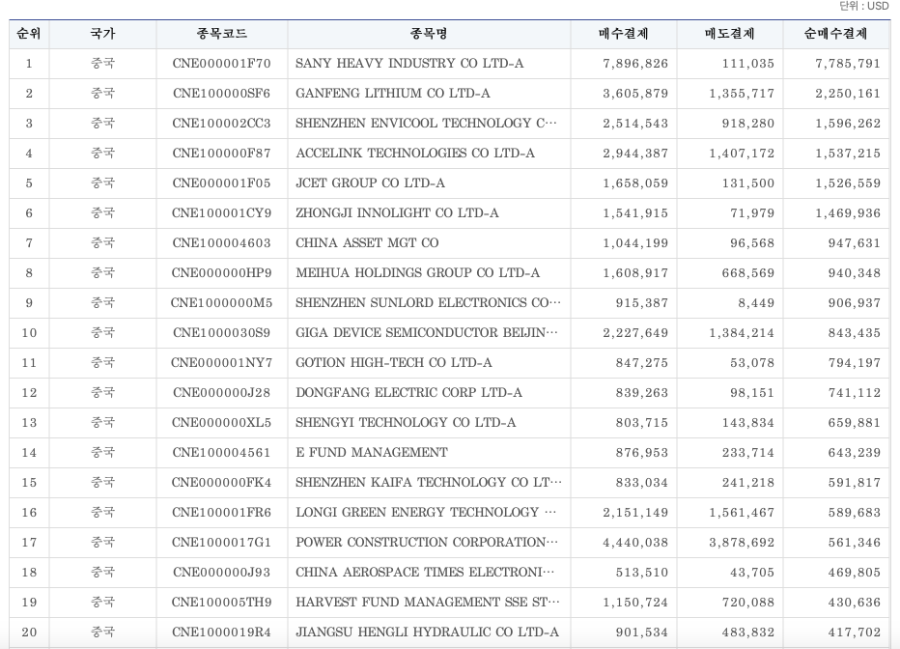Click the 매도결제 column header
The width and height of the screenshot is (900, 649).
point(730,34)
